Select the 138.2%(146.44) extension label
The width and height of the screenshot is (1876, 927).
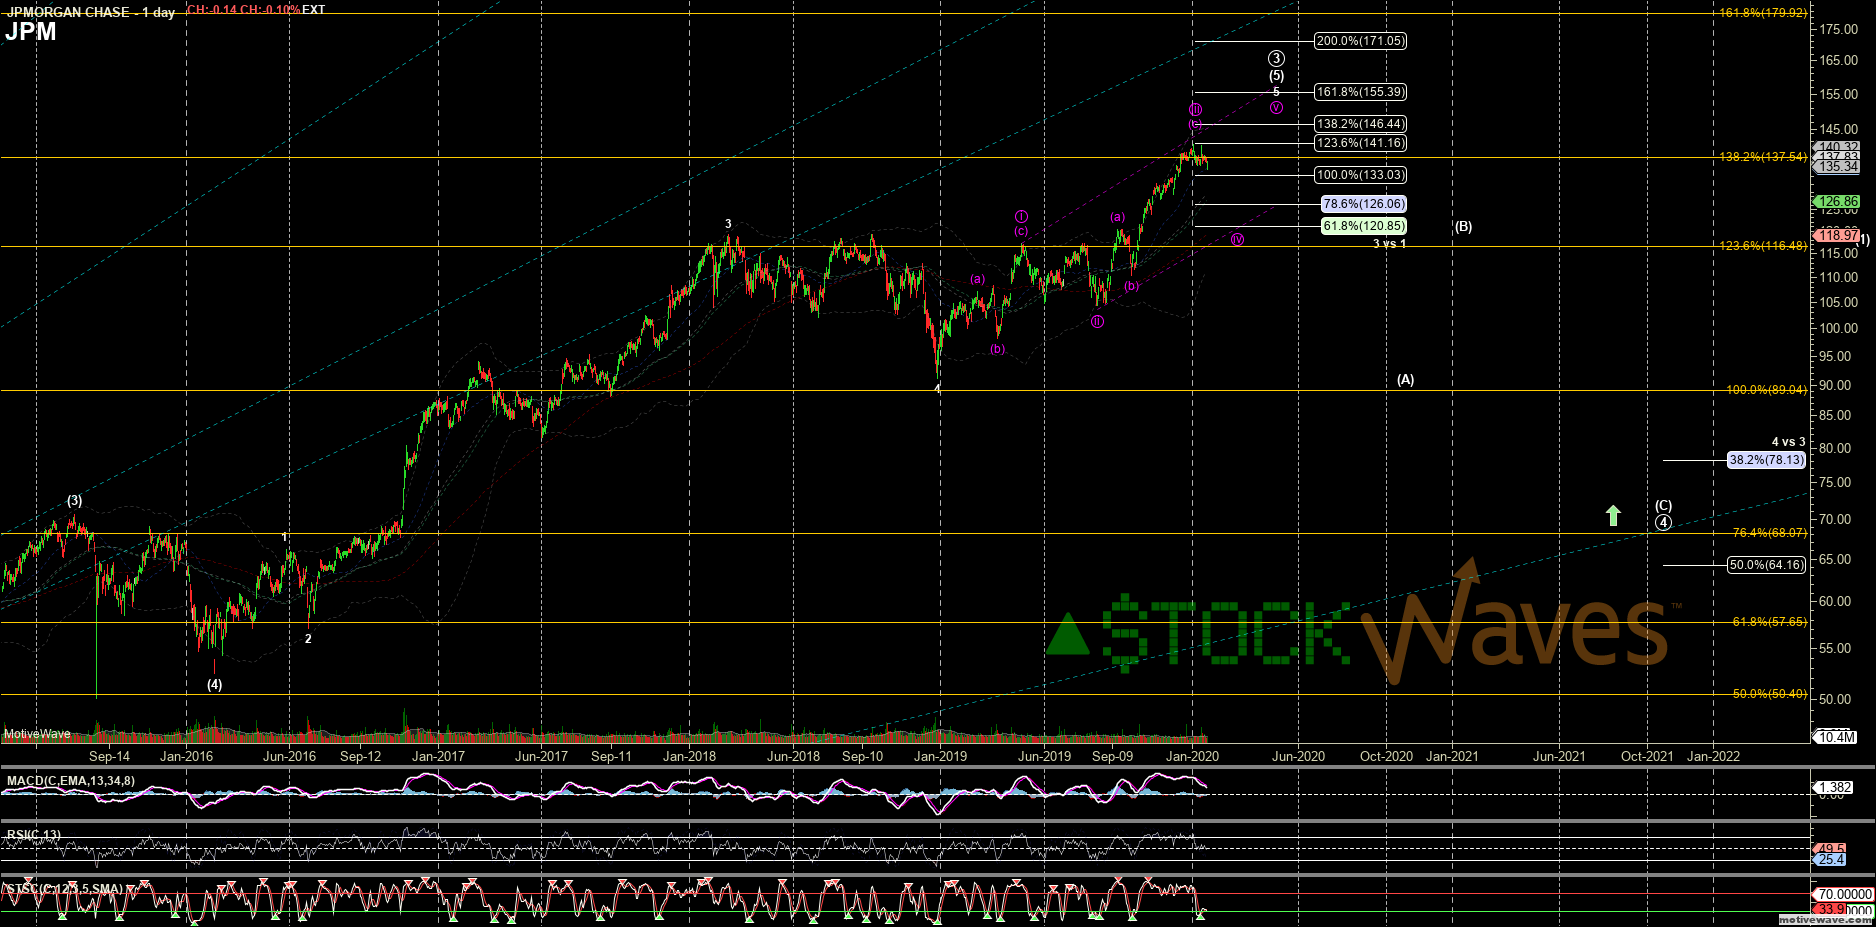(1360, 124)
